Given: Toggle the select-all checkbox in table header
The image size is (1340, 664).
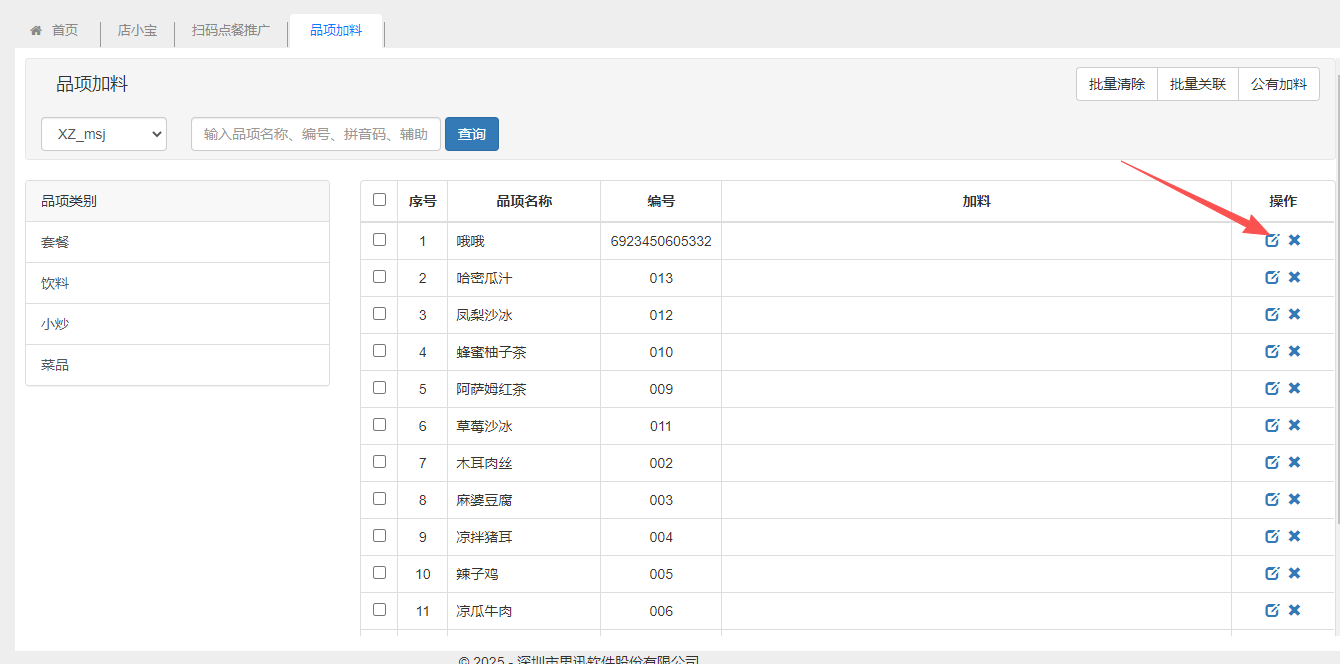Looking at the screenshot, I should click(379, 200).
